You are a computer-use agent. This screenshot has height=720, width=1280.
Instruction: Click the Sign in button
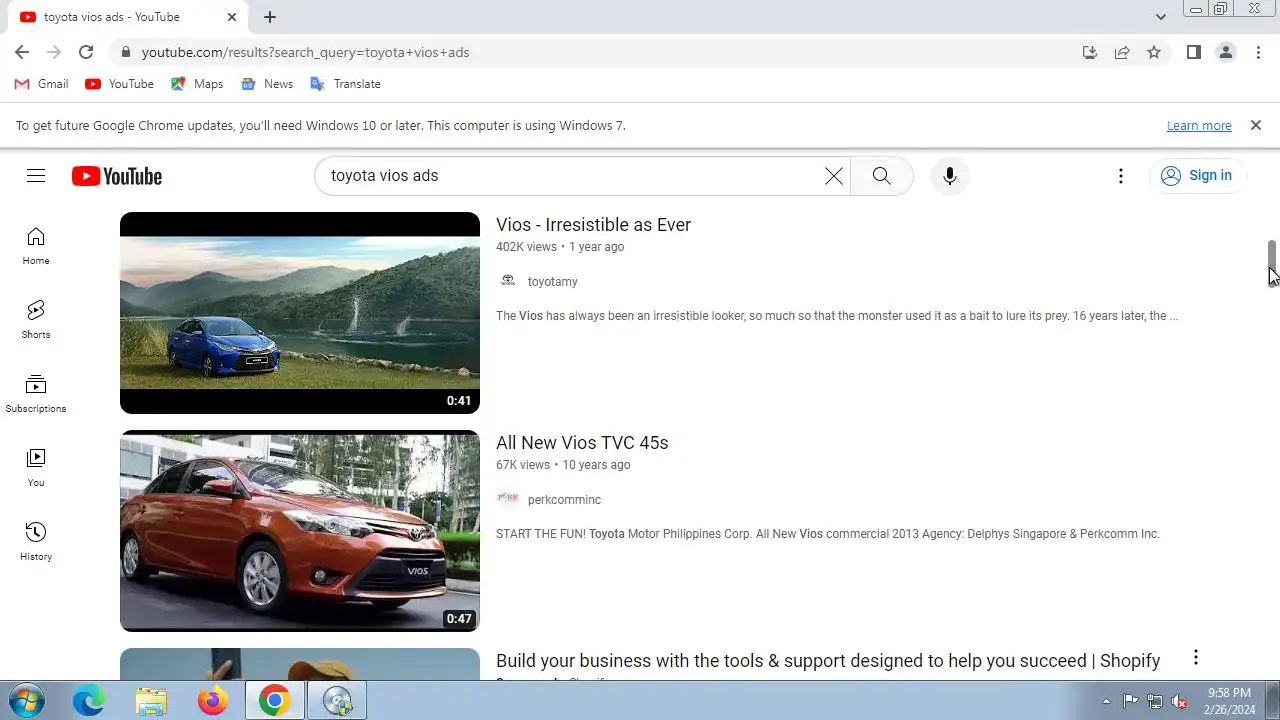pyautogui.click(x=1197, y=176)
